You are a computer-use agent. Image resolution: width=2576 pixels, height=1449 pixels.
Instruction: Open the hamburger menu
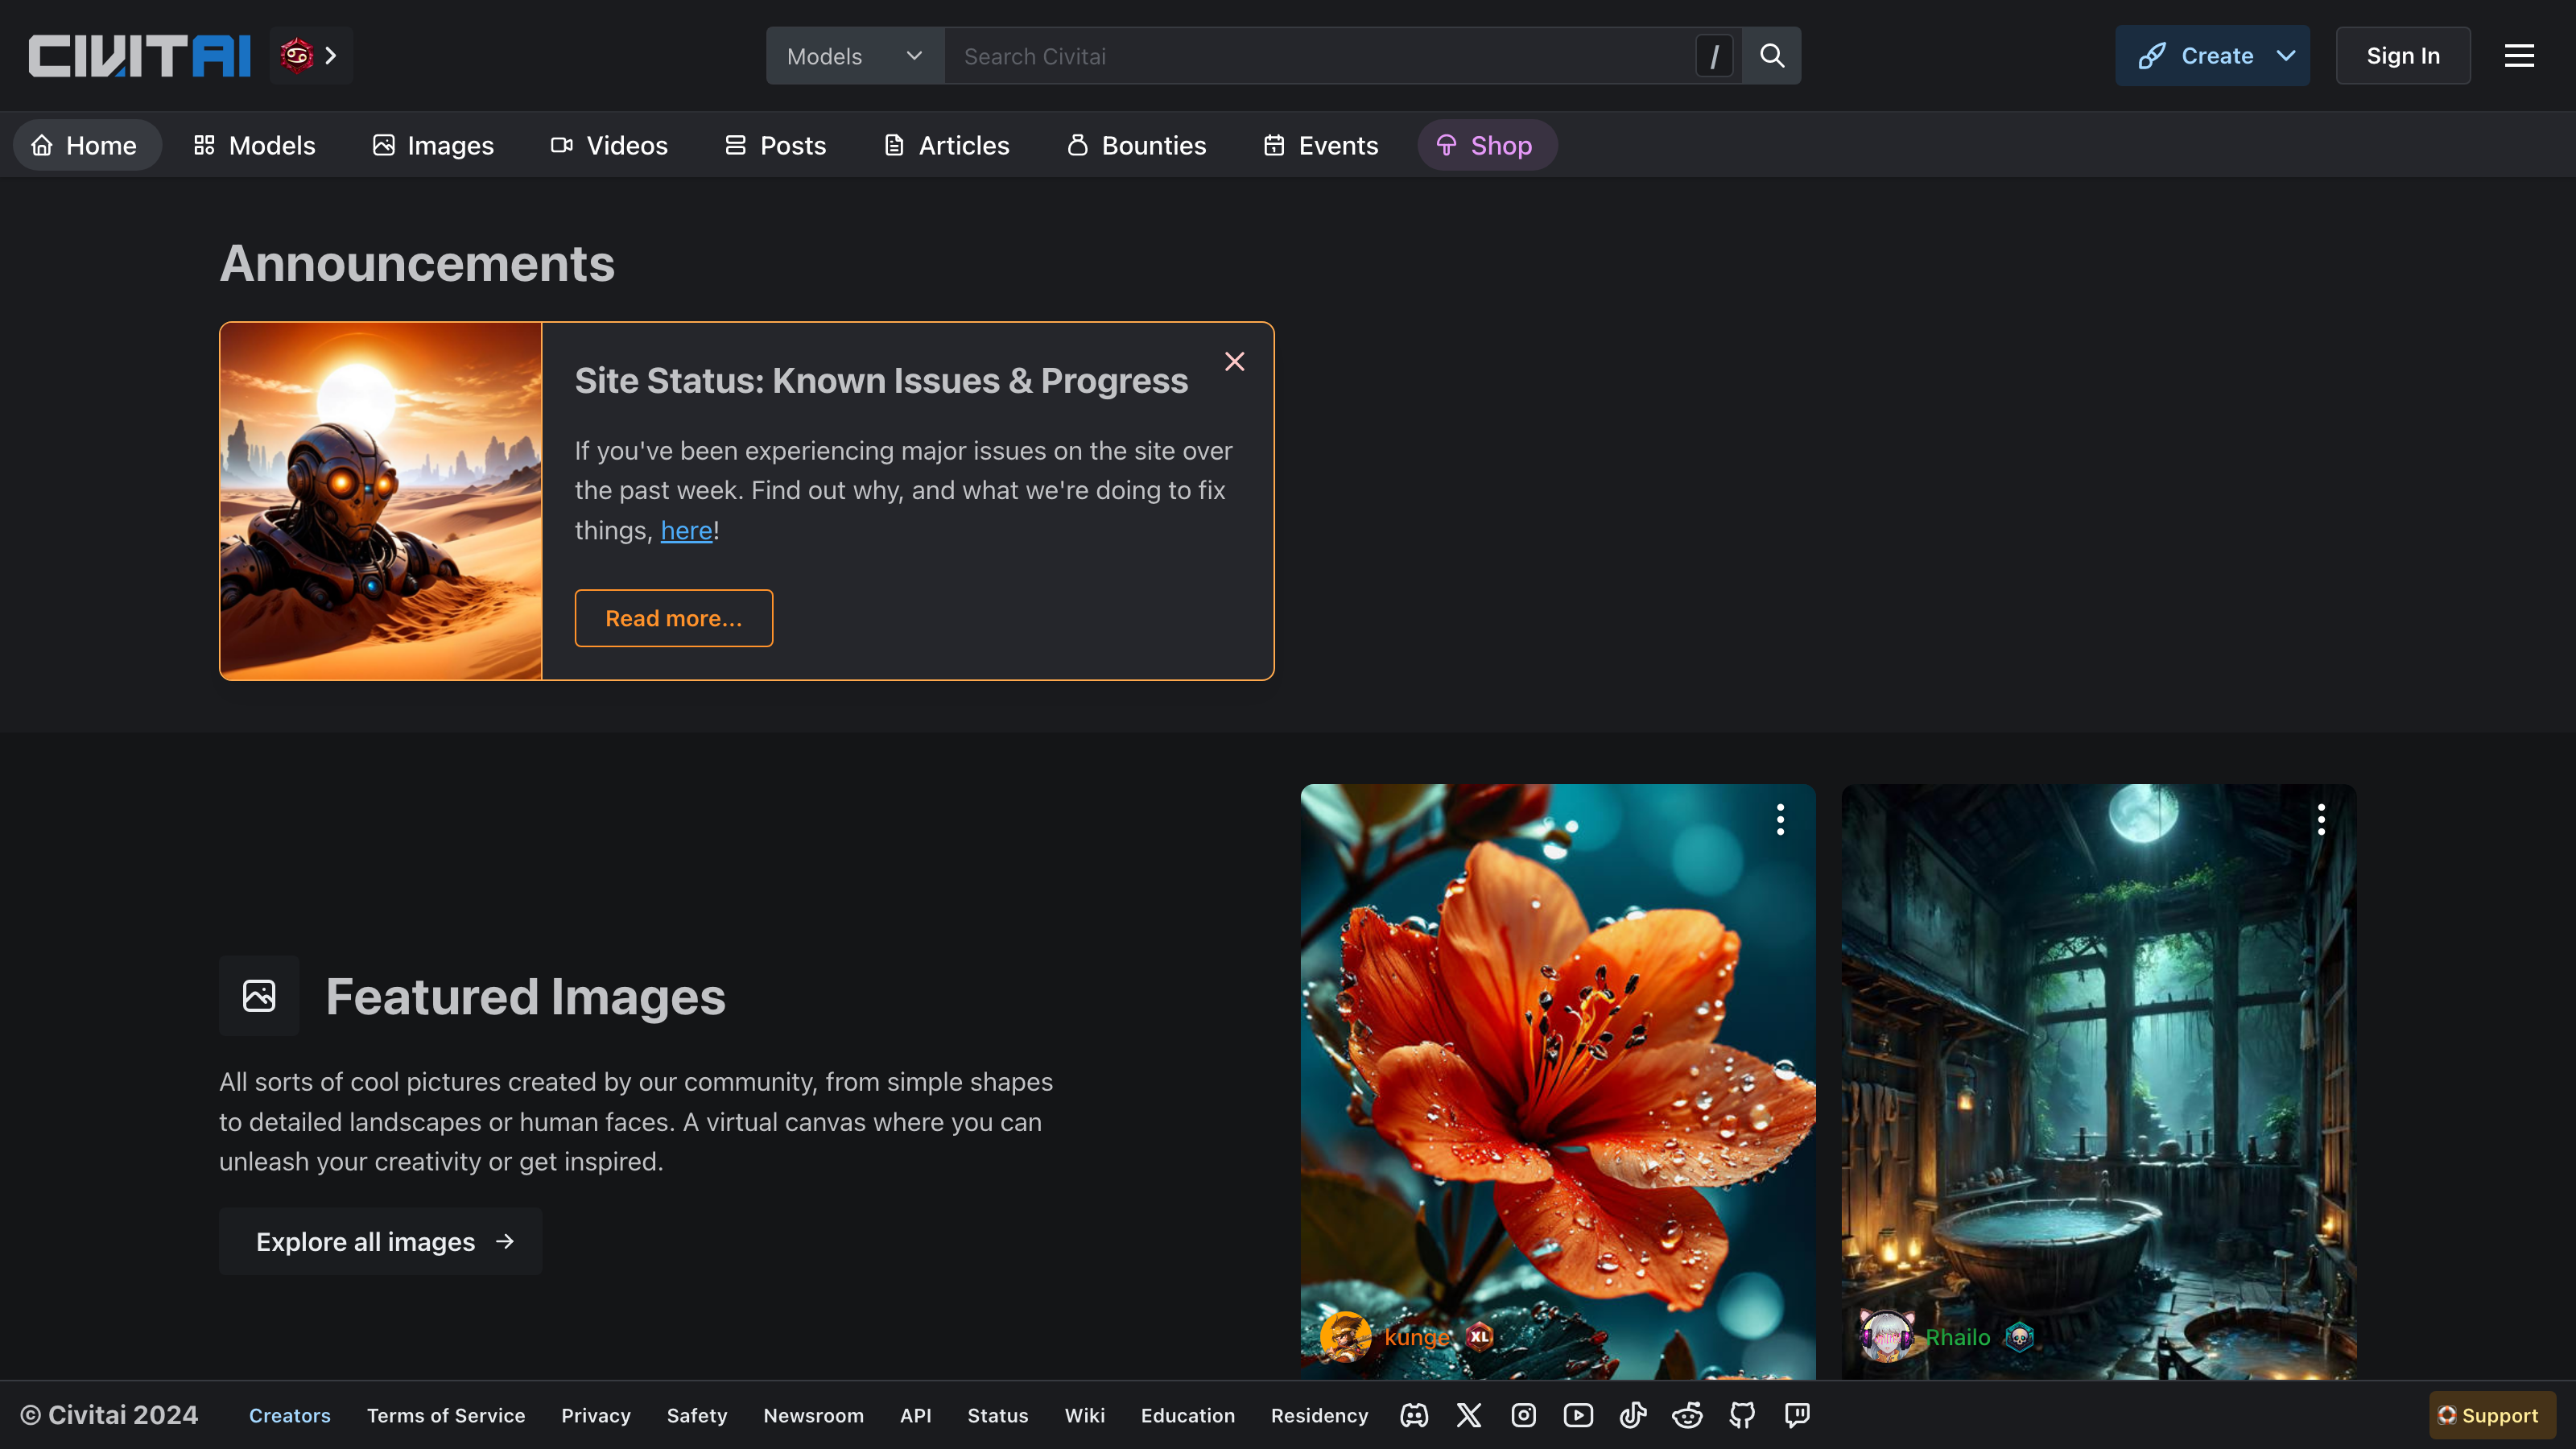coord(2519,56)
